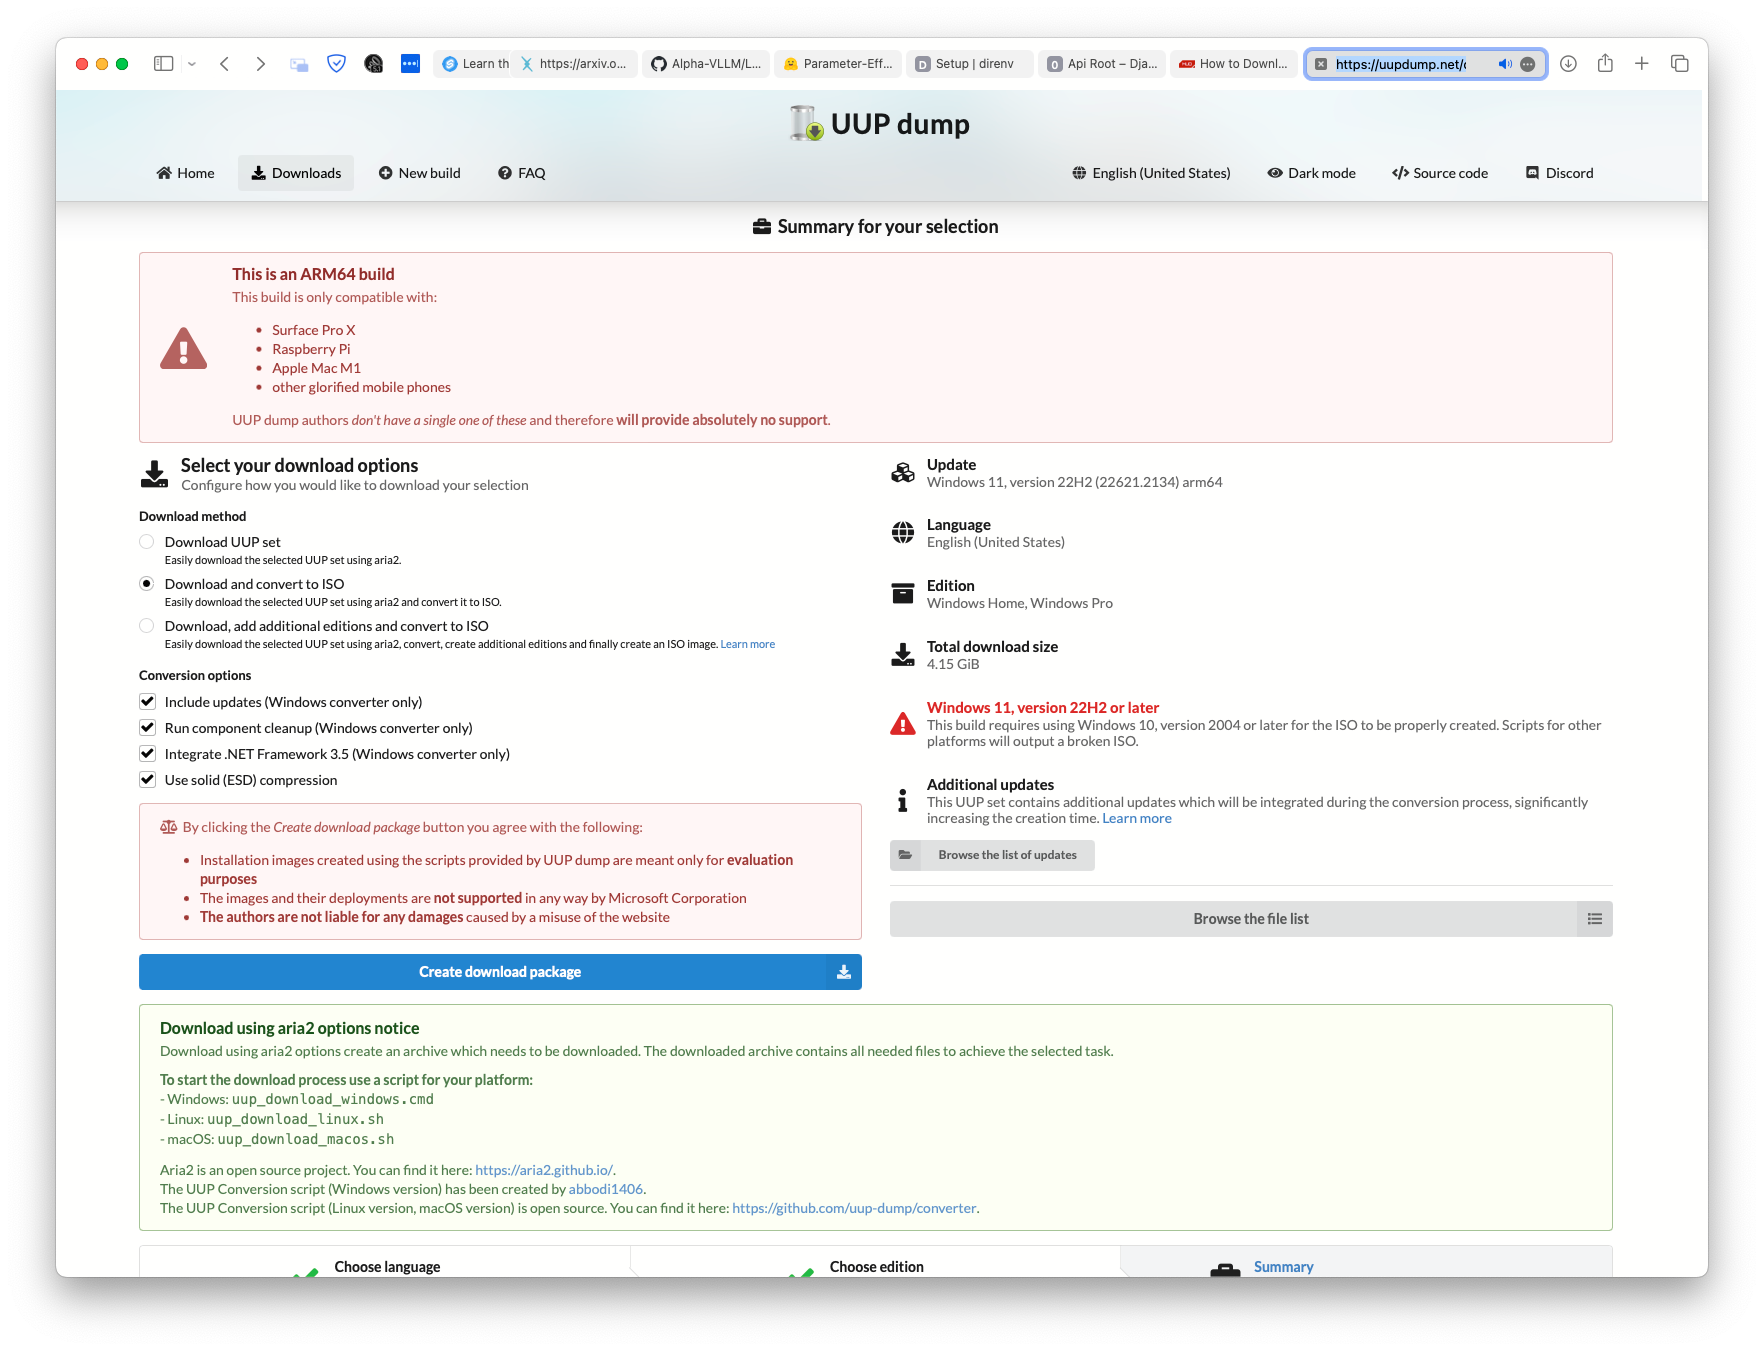Viewport: 1764px width, 1351px height.
Task: Toggle Use solid (ESD) compression checkbox
Action: point(147,780)
